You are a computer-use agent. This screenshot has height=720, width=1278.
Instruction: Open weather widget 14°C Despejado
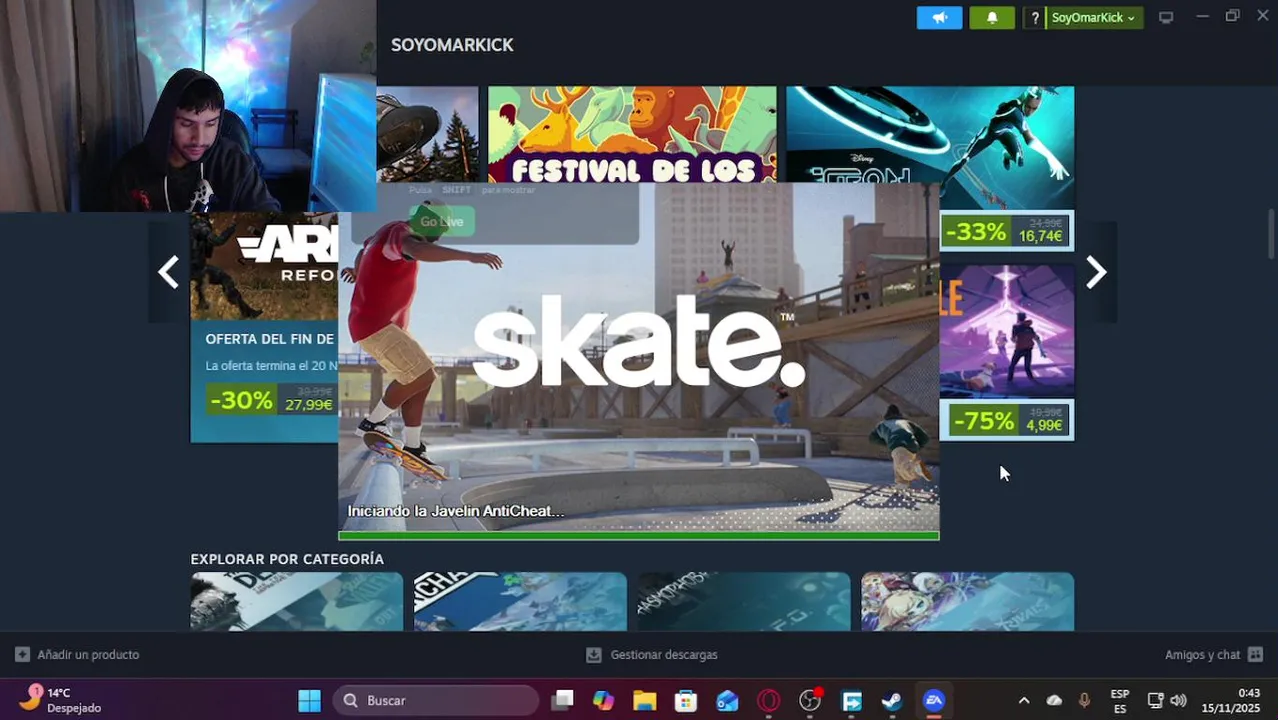(x=62, y=700)
